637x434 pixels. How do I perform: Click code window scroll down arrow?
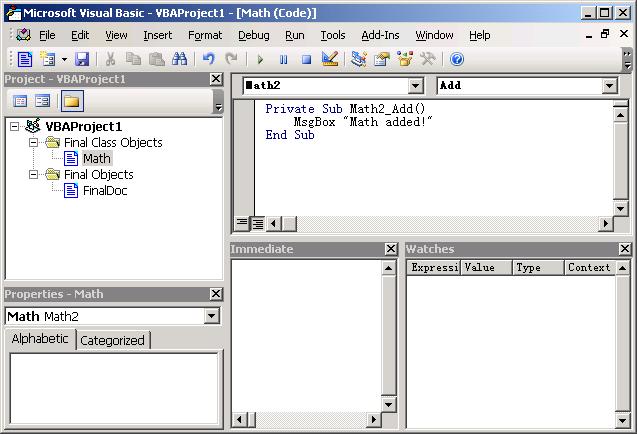point(620,209)
